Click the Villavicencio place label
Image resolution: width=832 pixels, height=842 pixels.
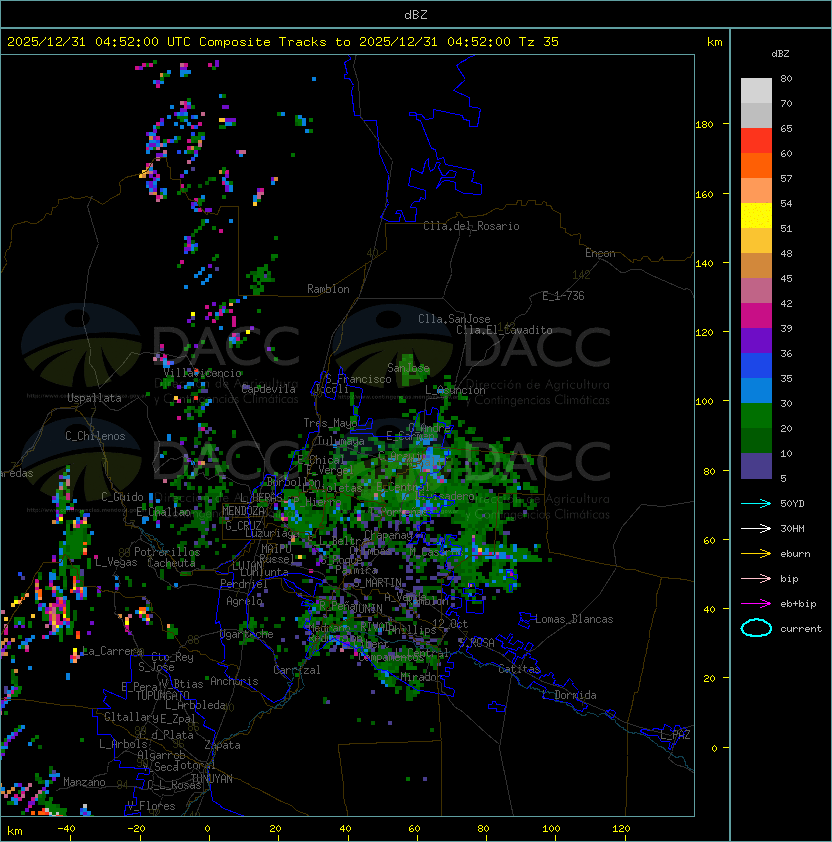point(202,373)
